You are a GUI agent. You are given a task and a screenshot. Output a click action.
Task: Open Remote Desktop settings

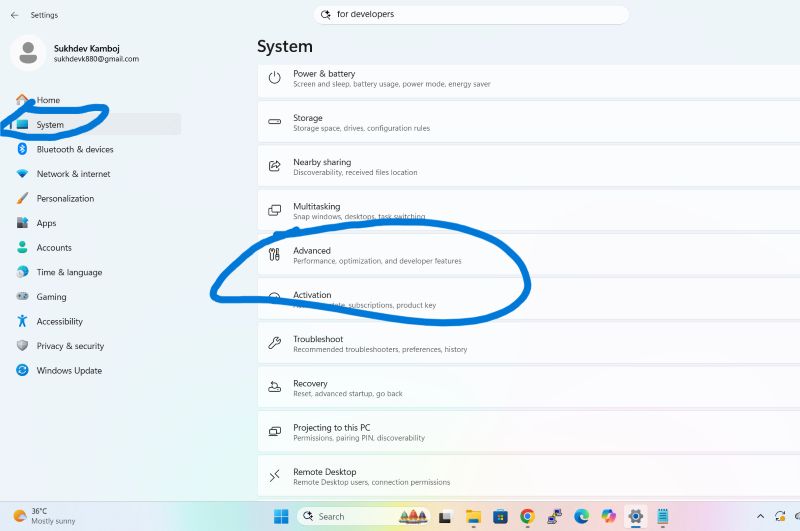529,476
